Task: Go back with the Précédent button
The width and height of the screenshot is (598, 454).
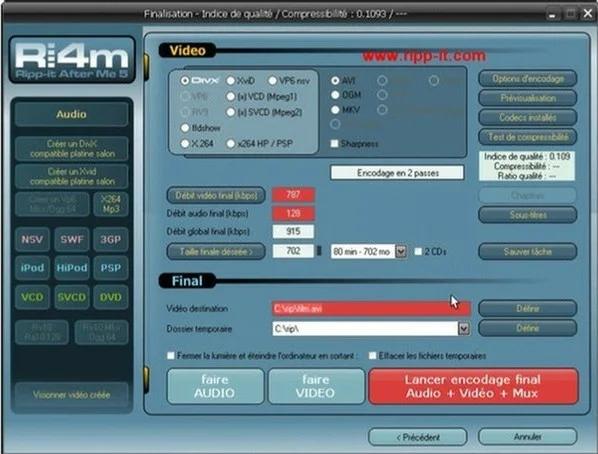Action: coord(418,437)
